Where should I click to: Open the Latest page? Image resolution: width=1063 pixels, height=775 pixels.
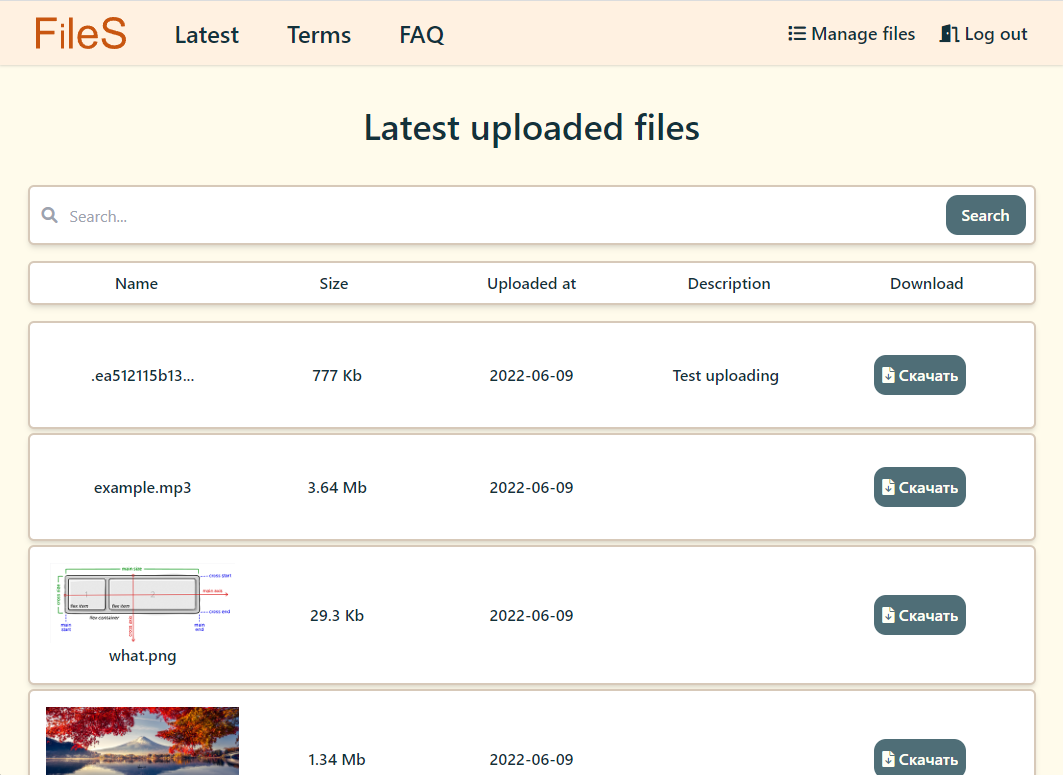pyautogui.click(x=206, y=35)
